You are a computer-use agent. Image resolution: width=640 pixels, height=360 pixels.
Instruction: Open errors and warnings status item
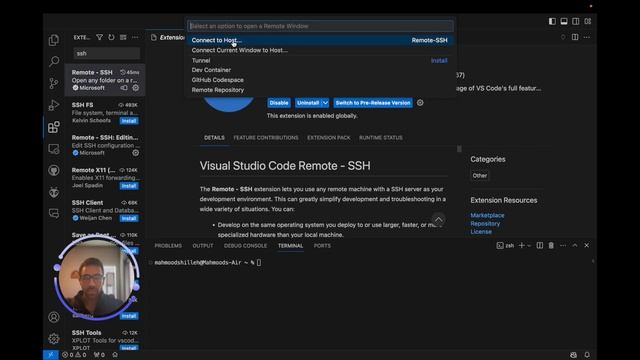(x=74, y=355)
